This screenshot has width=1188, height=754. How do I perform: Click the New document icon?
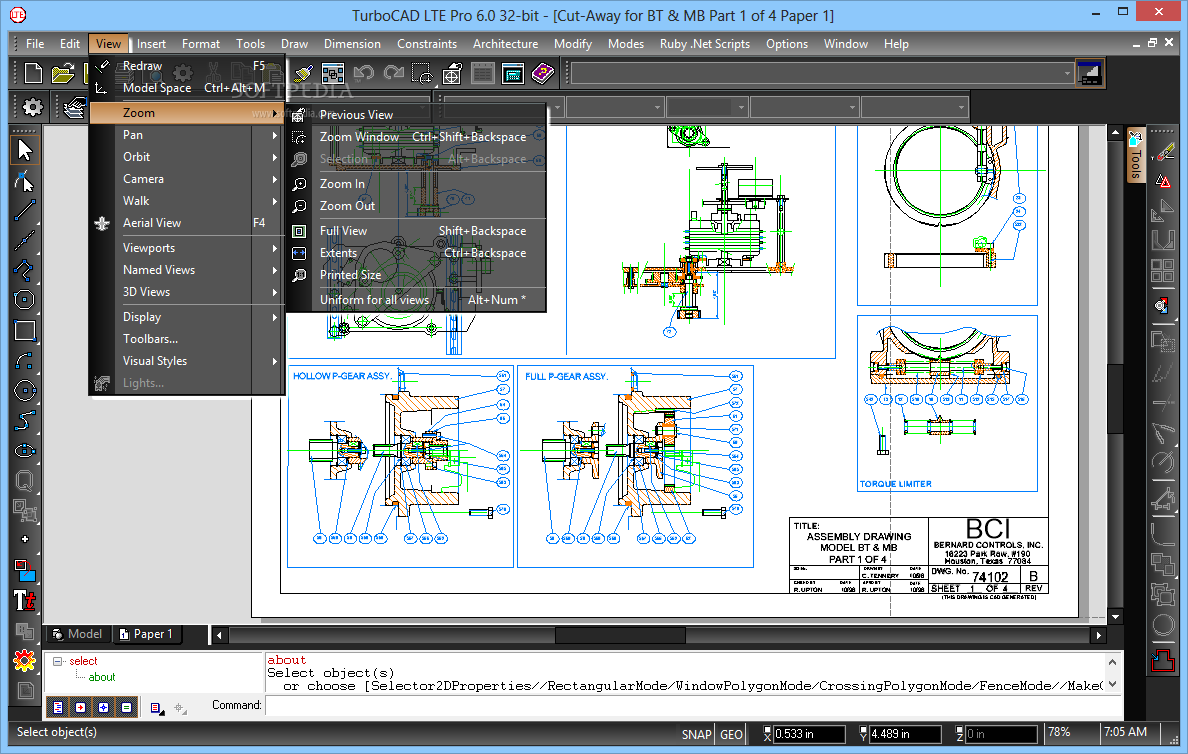[x=33, y=74]
